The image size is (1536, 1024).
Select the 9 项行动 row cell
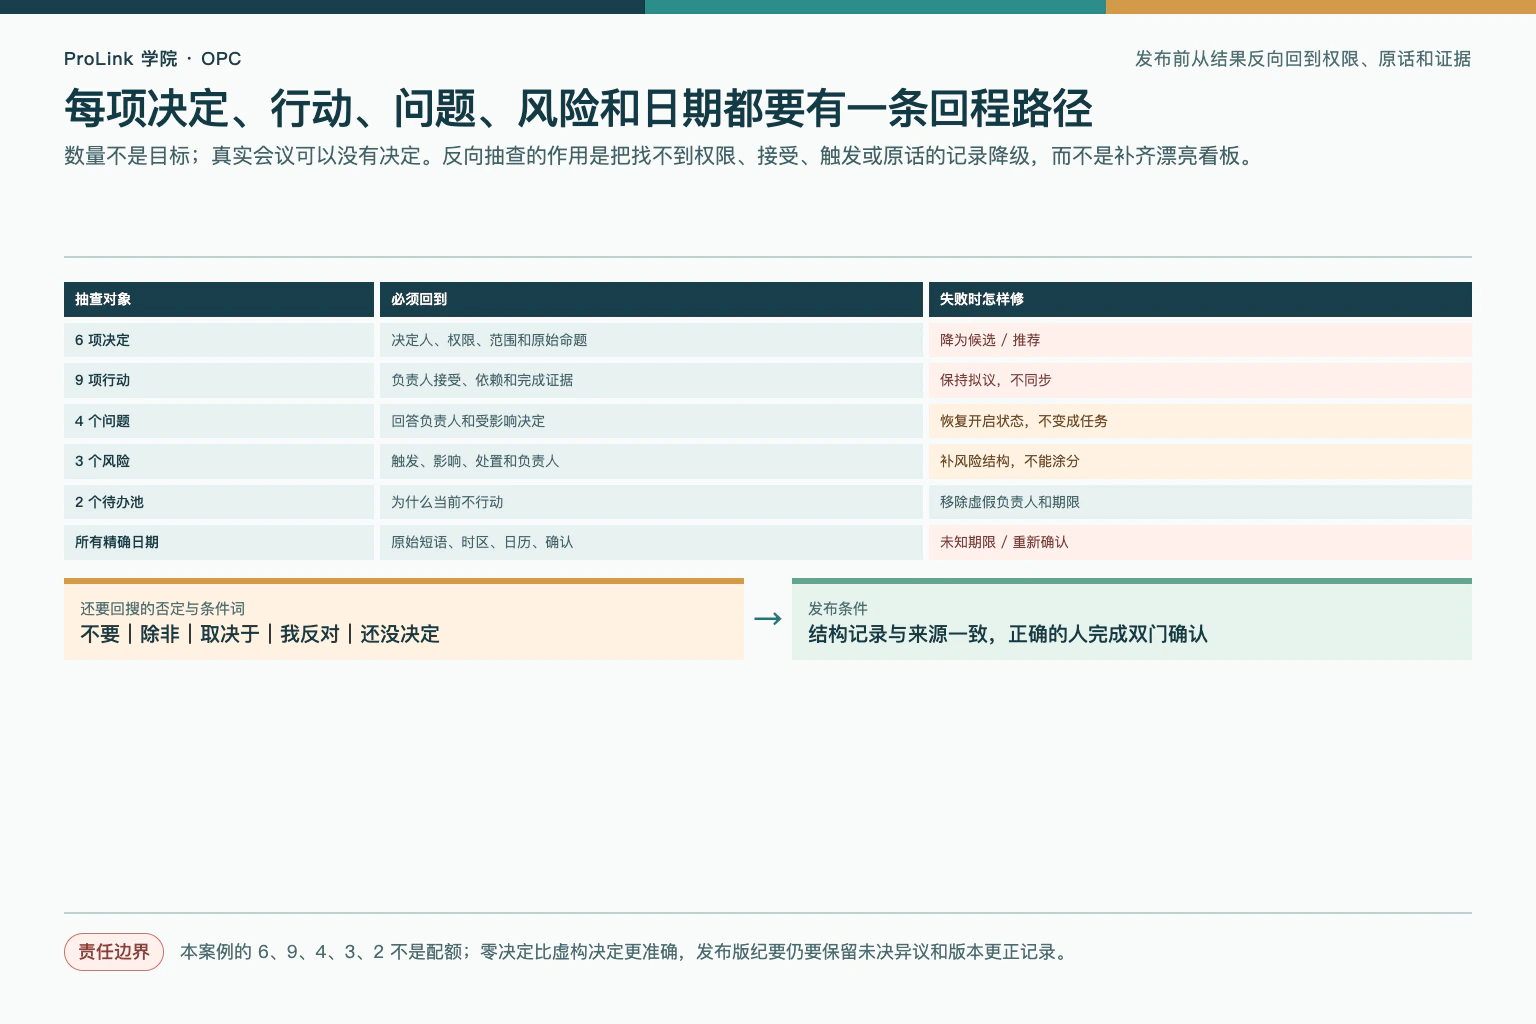(x=219, y=380)
